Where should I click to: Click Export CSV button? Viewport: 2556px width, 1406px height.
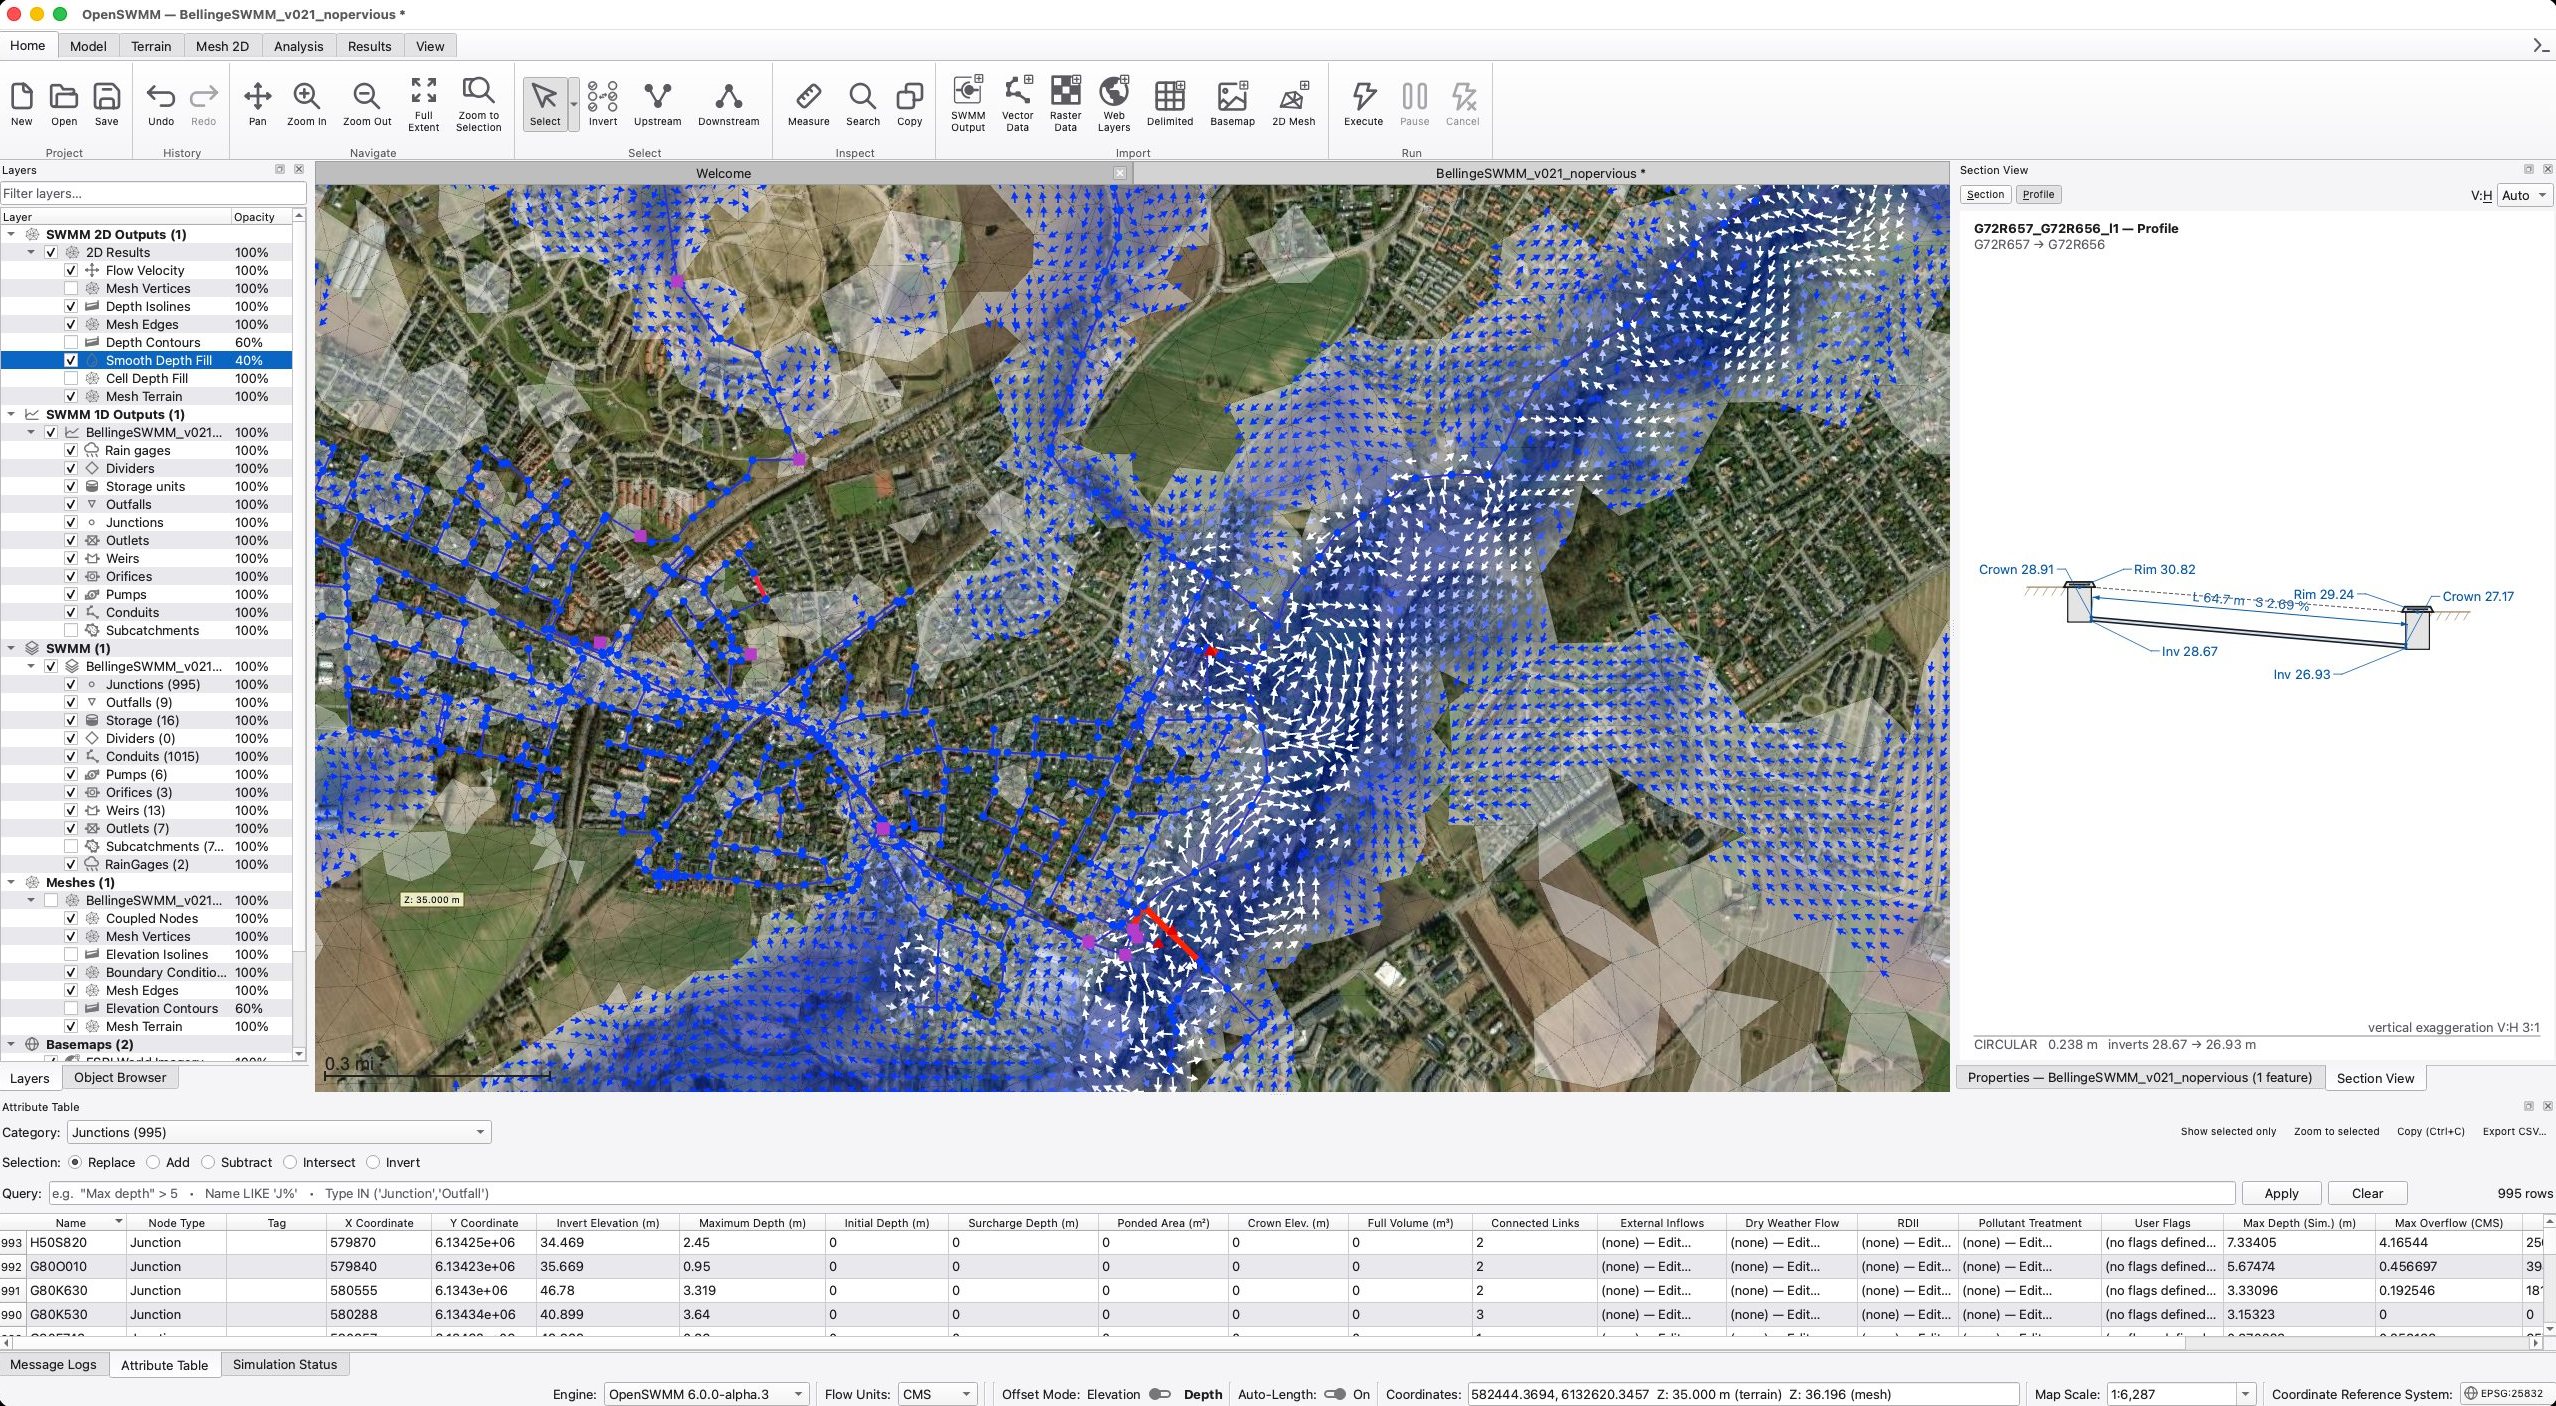(x=2514, y=1131)
